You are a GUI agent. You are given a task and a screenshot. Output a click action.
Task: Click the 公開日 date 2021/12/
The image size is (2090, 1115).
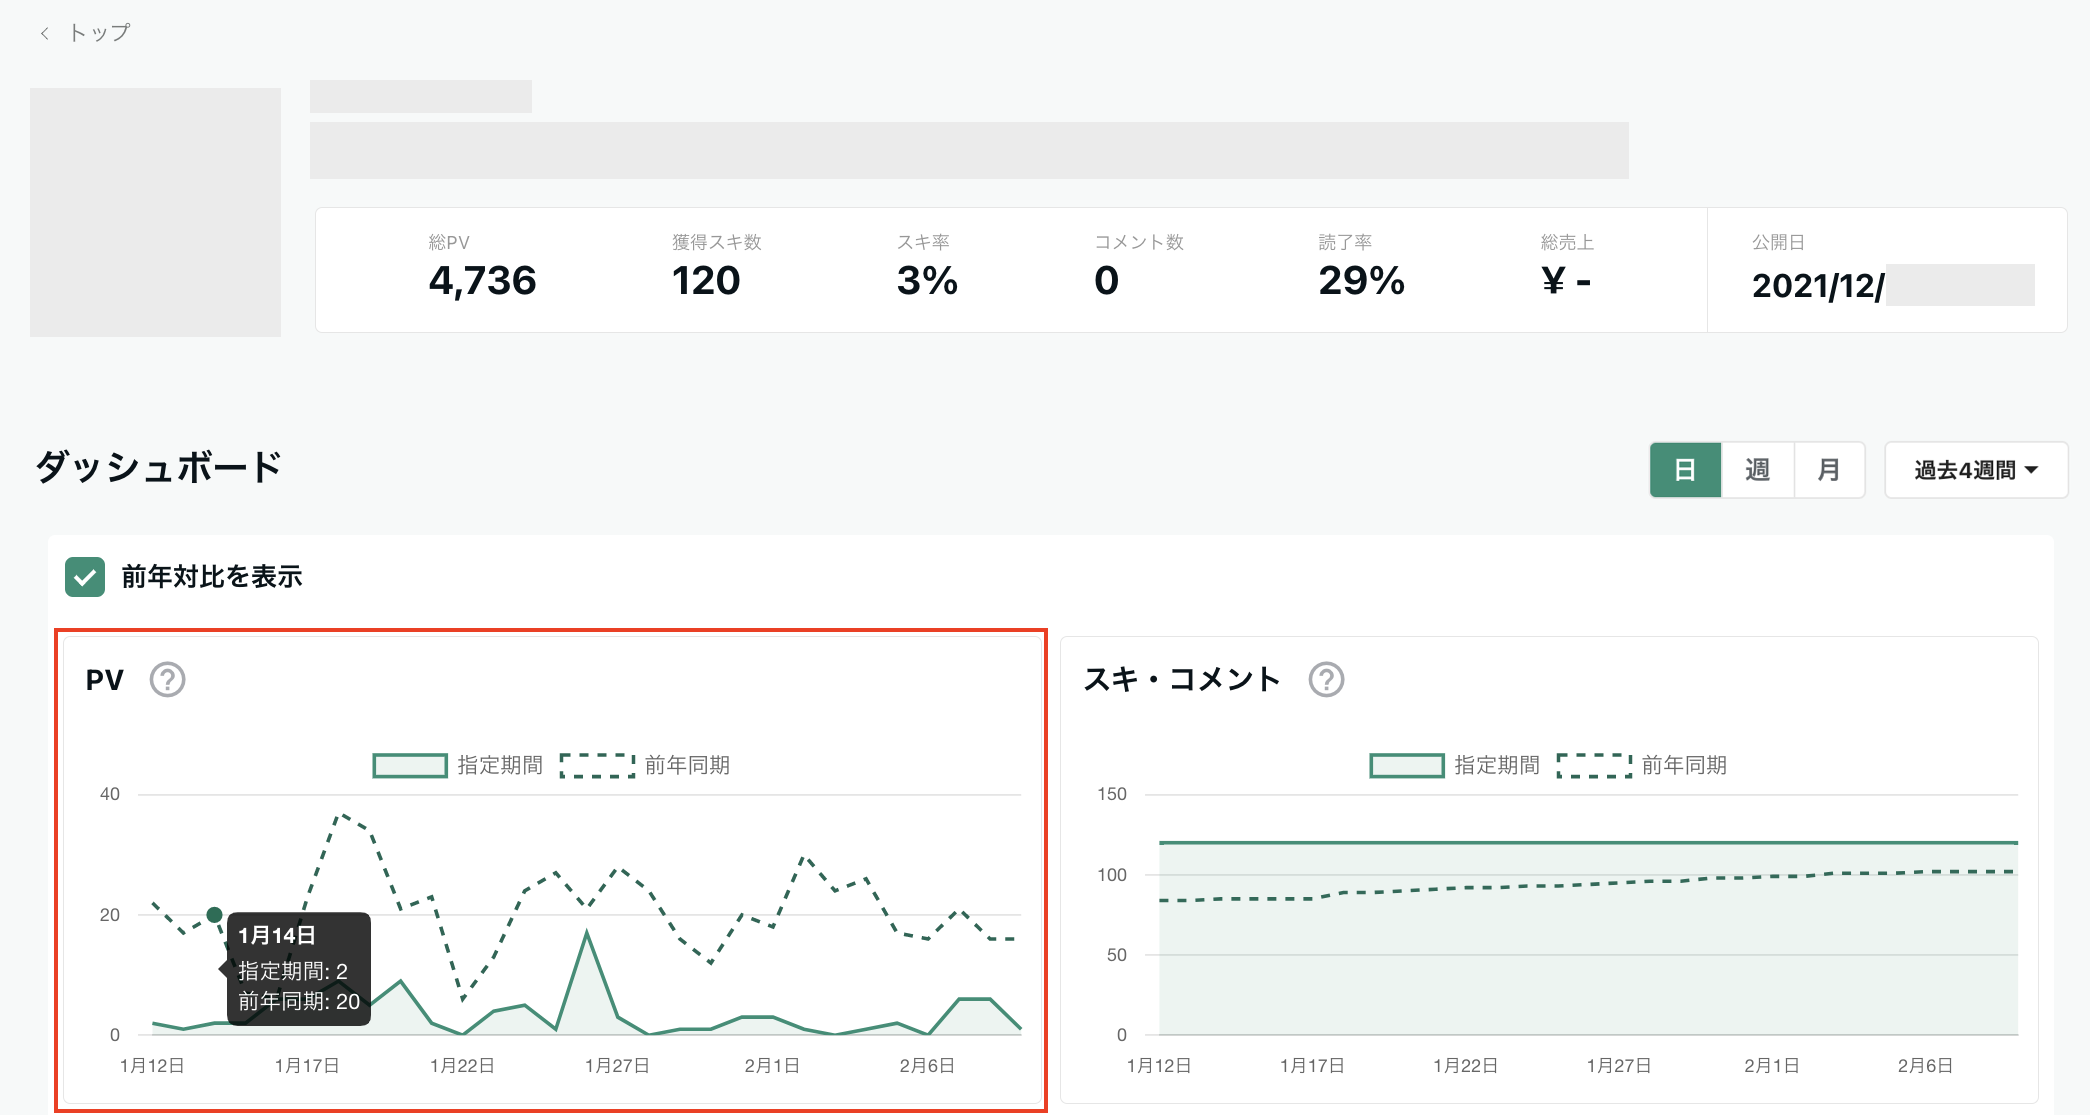tap(1818, 286)
